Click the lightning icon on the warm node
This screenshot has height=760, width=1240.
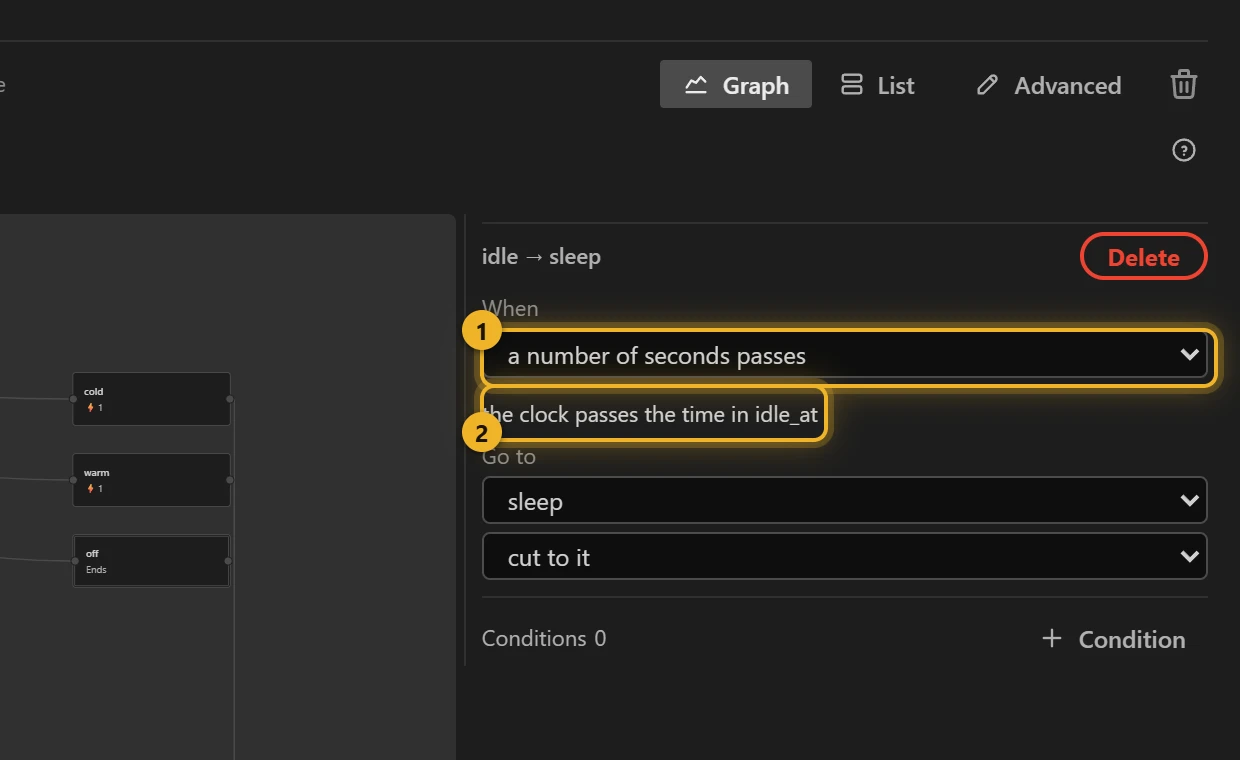click(x=91, y=489)
